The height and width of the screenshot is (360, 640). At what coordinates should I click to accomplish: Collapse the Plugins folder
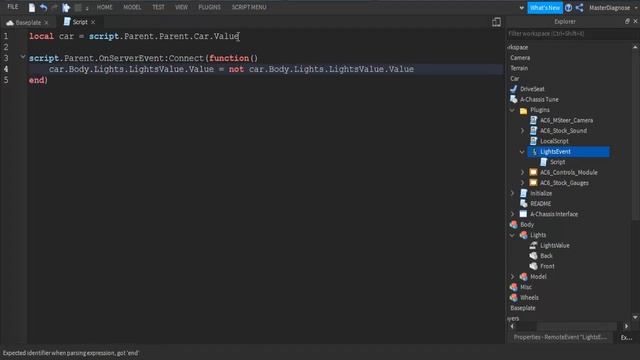coord(512,110)
